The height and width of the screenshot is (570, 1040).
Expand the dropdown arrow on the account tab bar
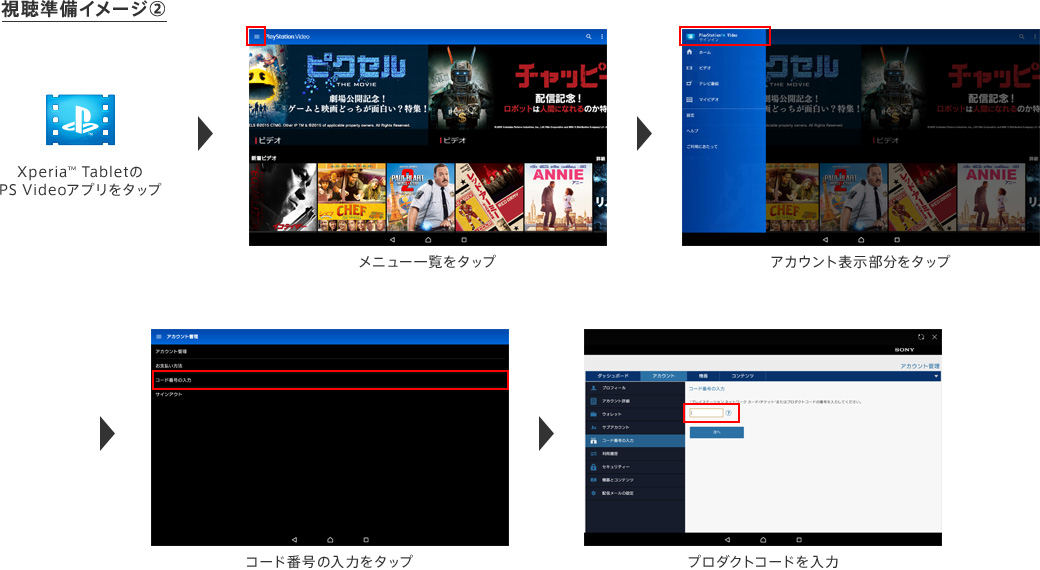click(936, 376)
